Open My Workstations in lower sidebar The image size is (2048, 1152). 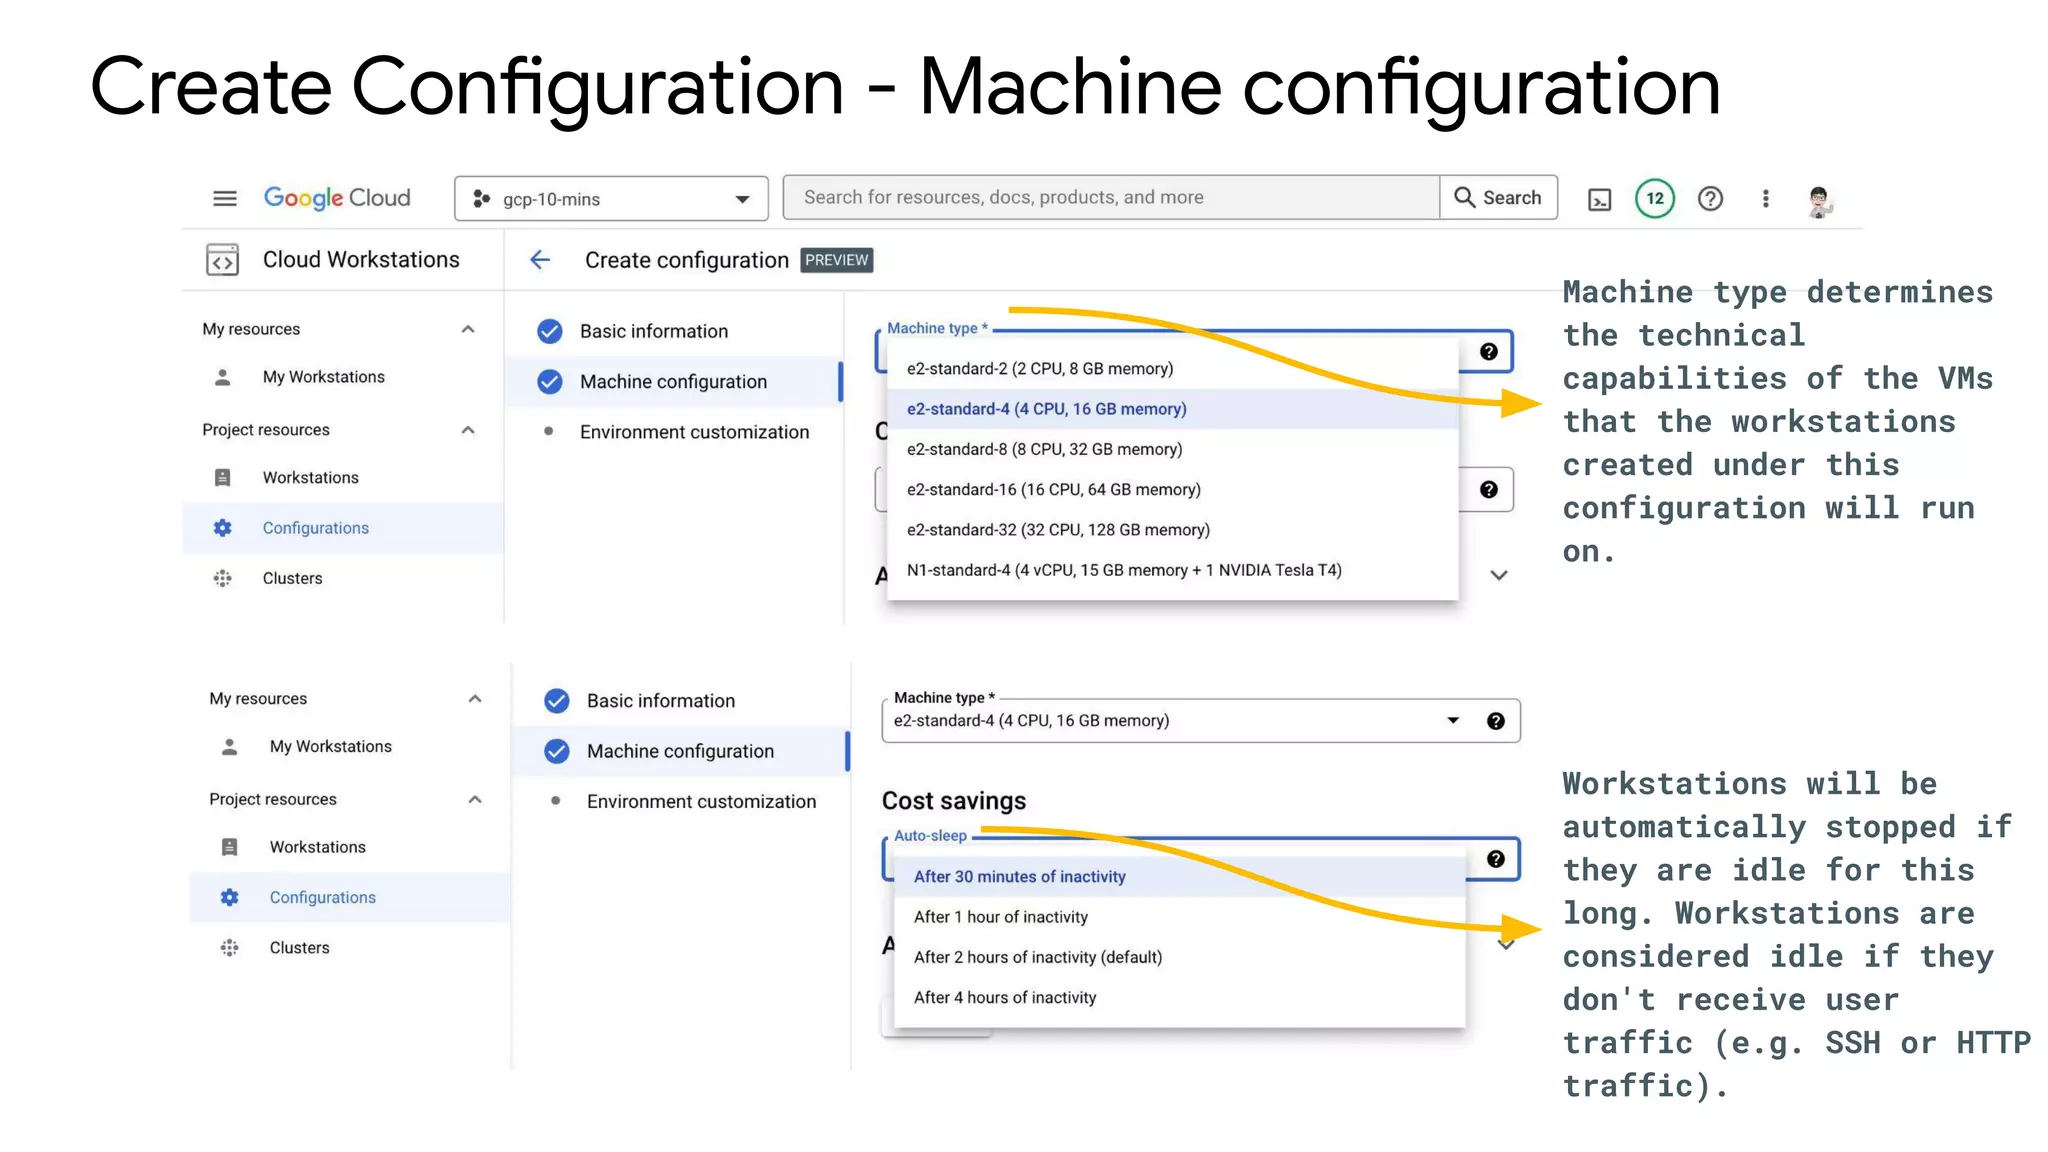[x=330, y=747]
